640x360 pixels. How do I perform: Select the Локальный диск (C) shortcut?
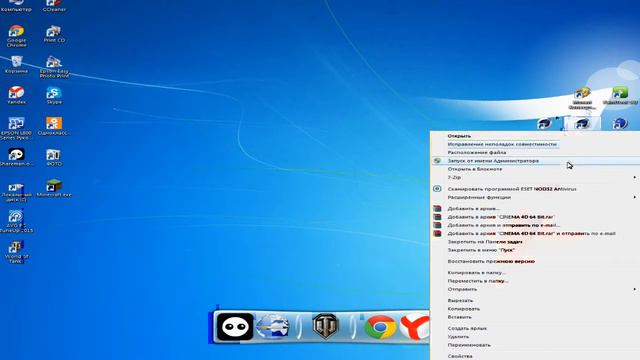pos(16,192)
